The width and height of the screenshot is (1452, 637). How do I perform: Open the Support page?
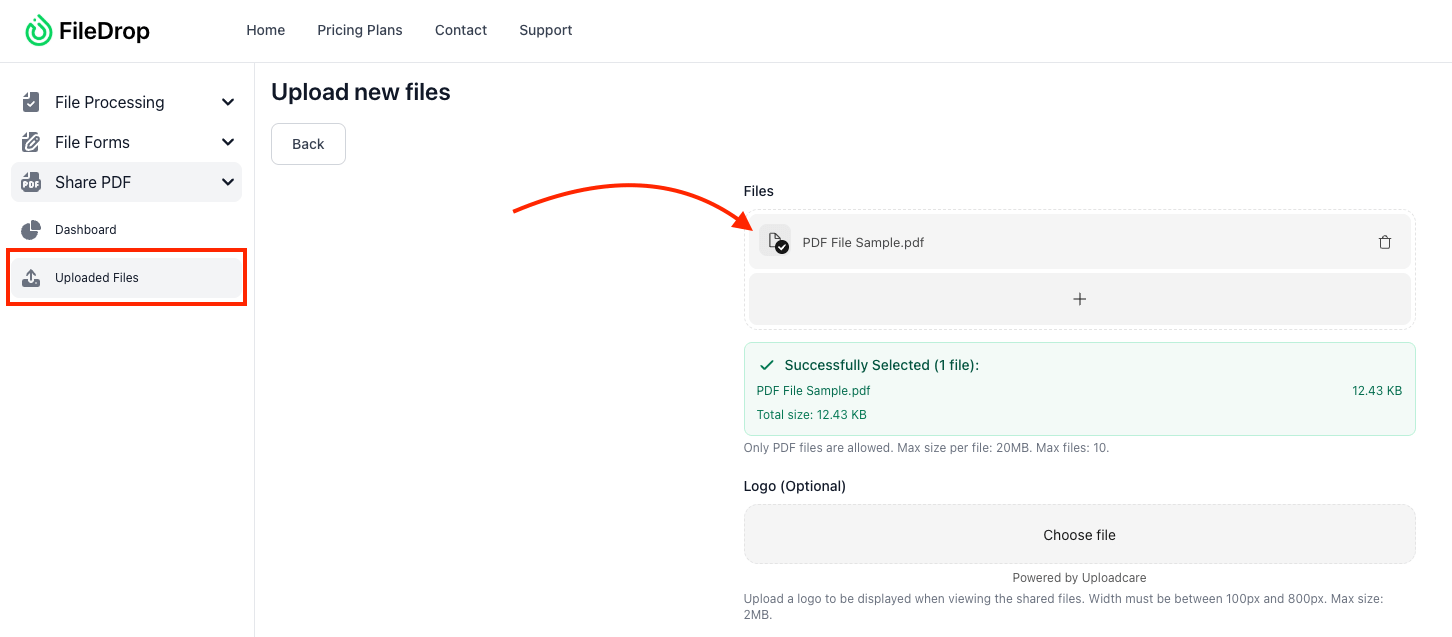pos(546,30)
